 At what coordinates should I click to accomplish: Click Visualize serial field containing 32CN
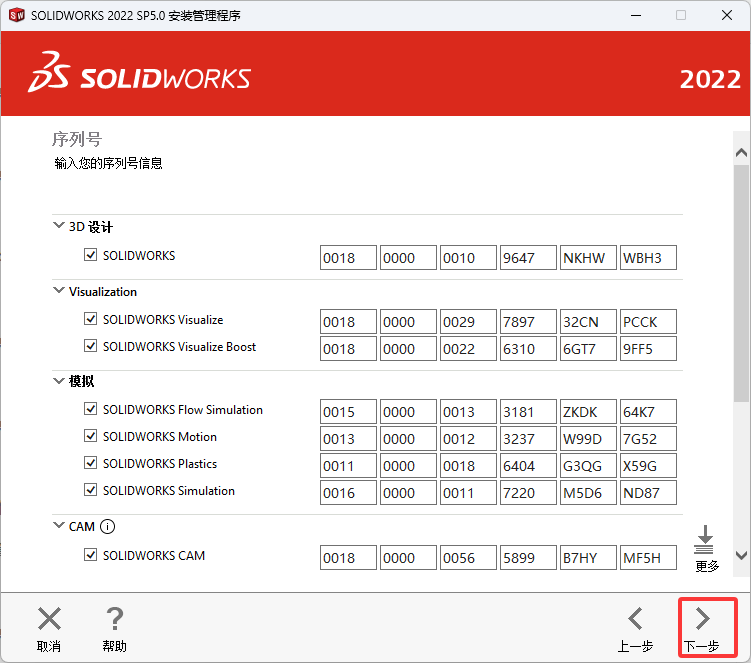(x=588, y=321)
